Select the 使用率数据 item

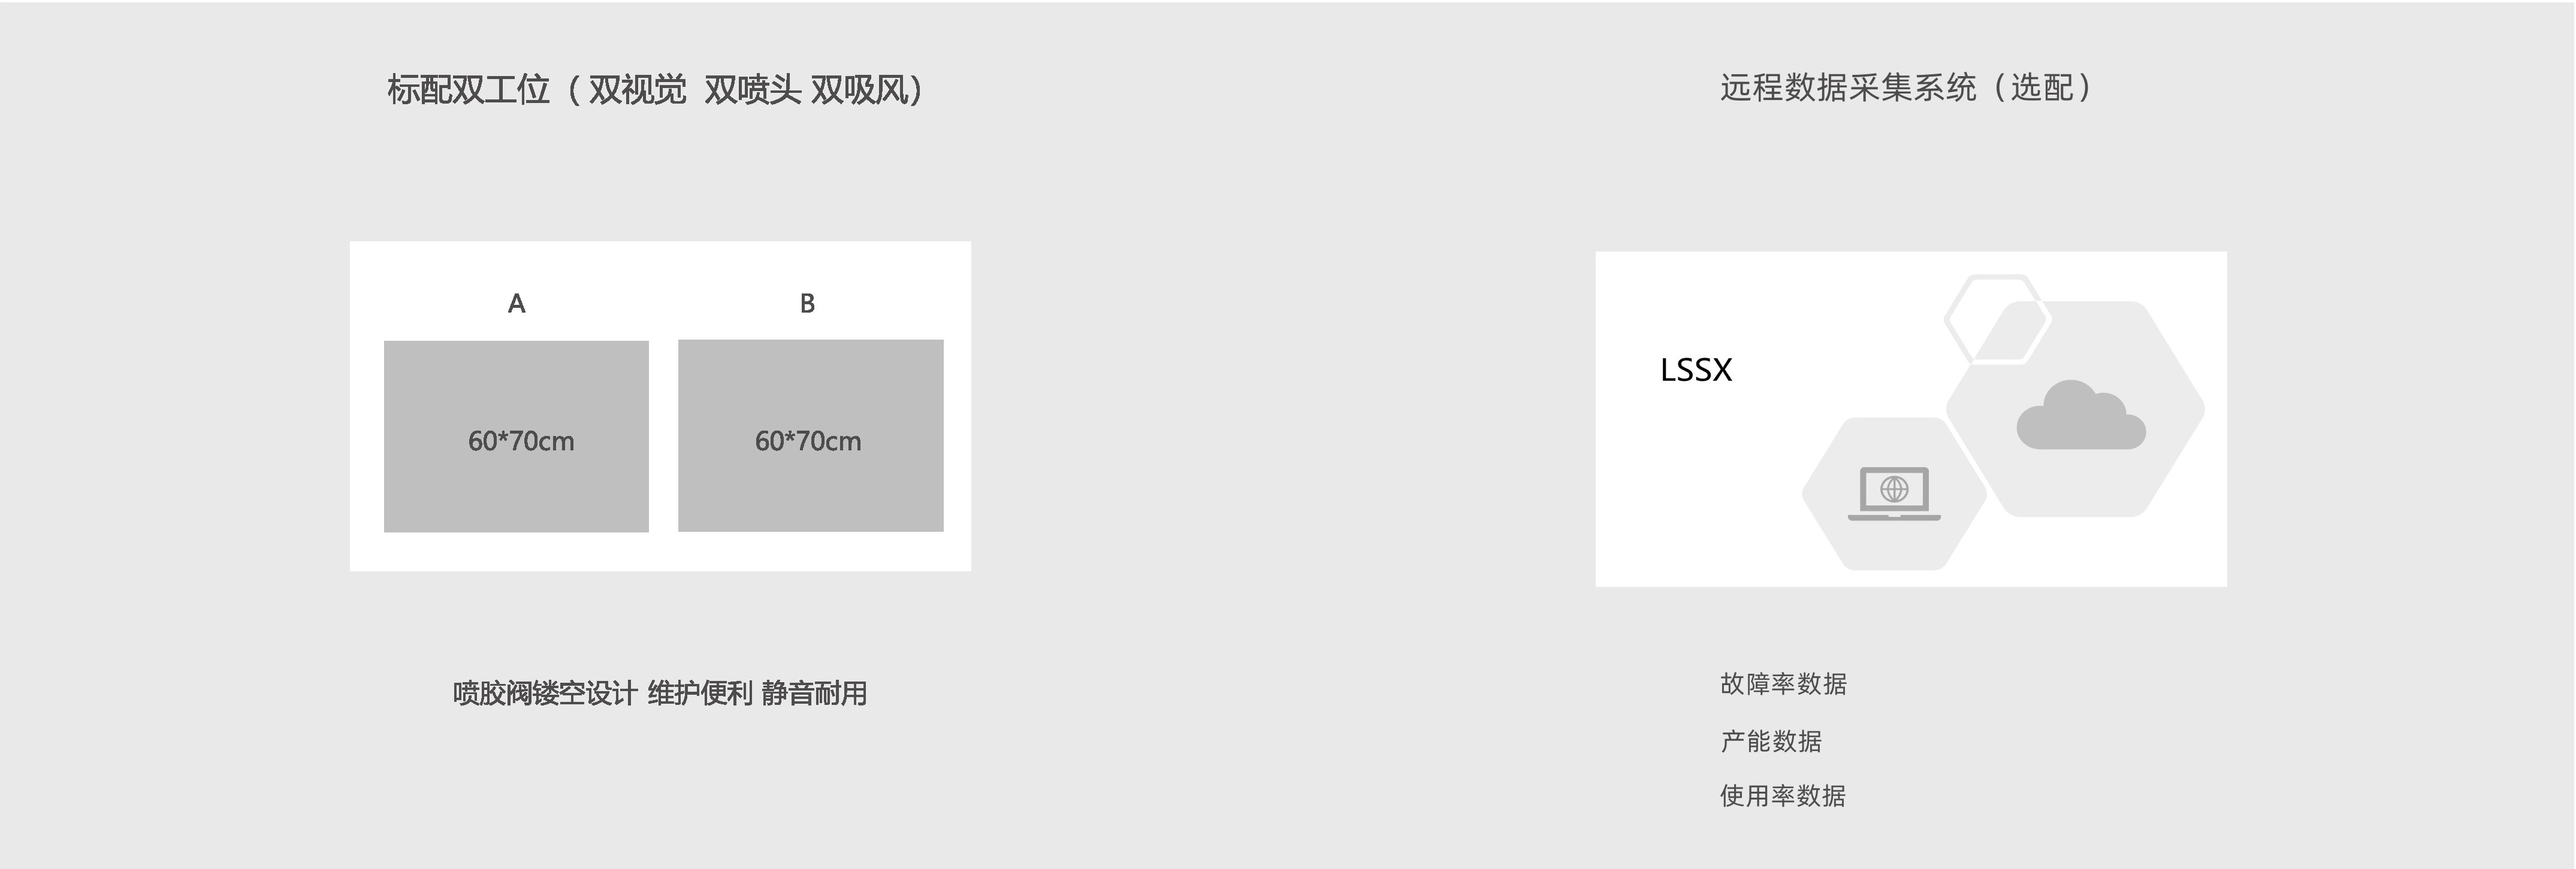pos(1783,796)
